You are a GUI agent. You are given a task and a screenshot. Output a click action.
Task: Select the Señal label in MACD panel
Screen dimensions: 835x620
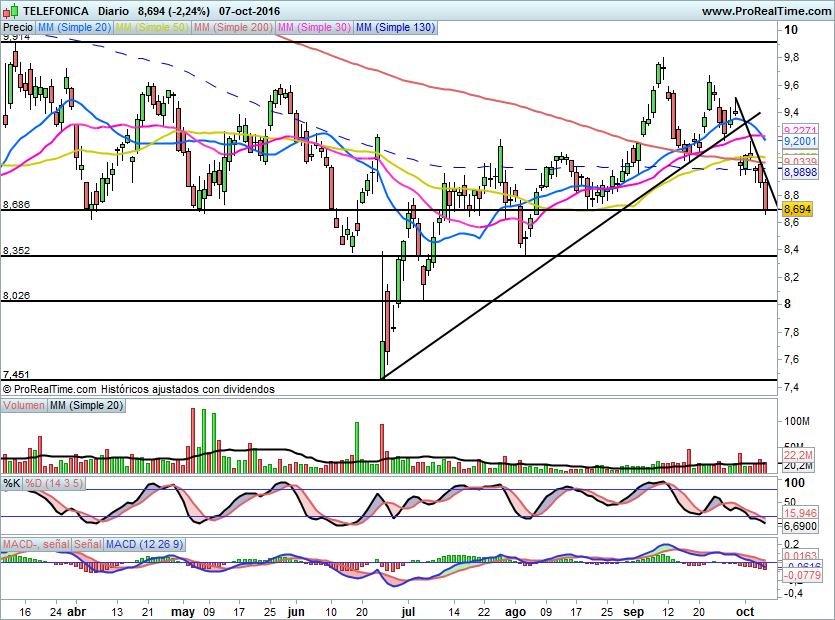point(87,544)
